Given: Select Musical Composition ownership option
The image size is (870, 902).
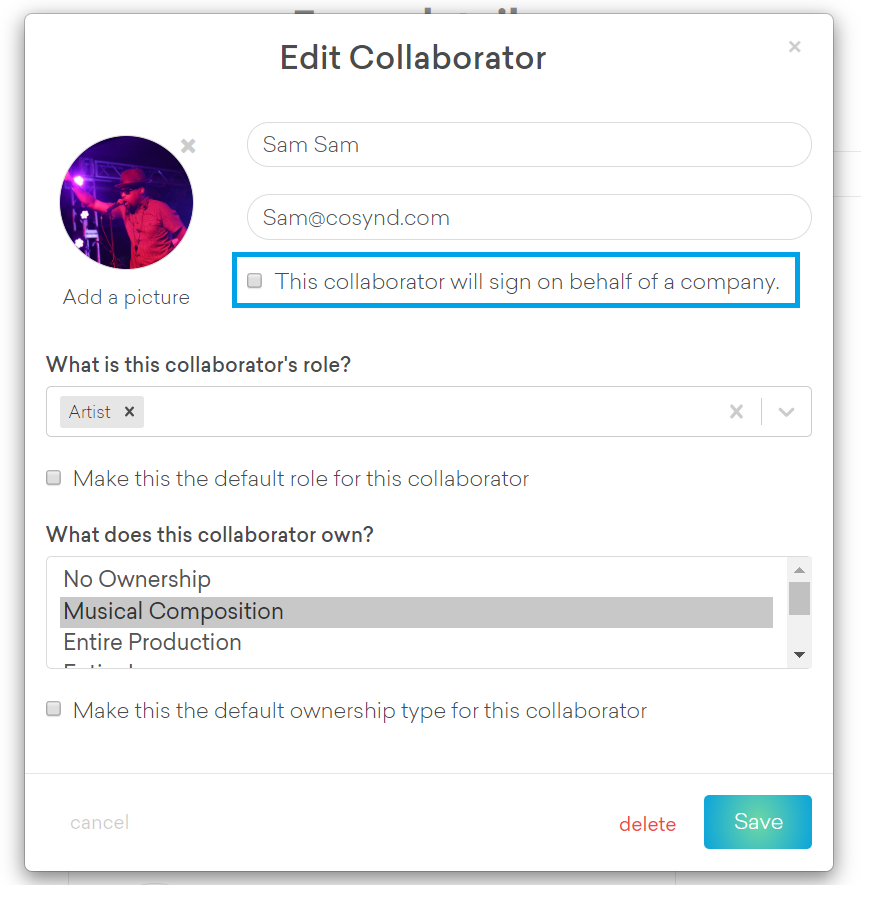Looking at the screenshot, I should (x=174, y=611).
